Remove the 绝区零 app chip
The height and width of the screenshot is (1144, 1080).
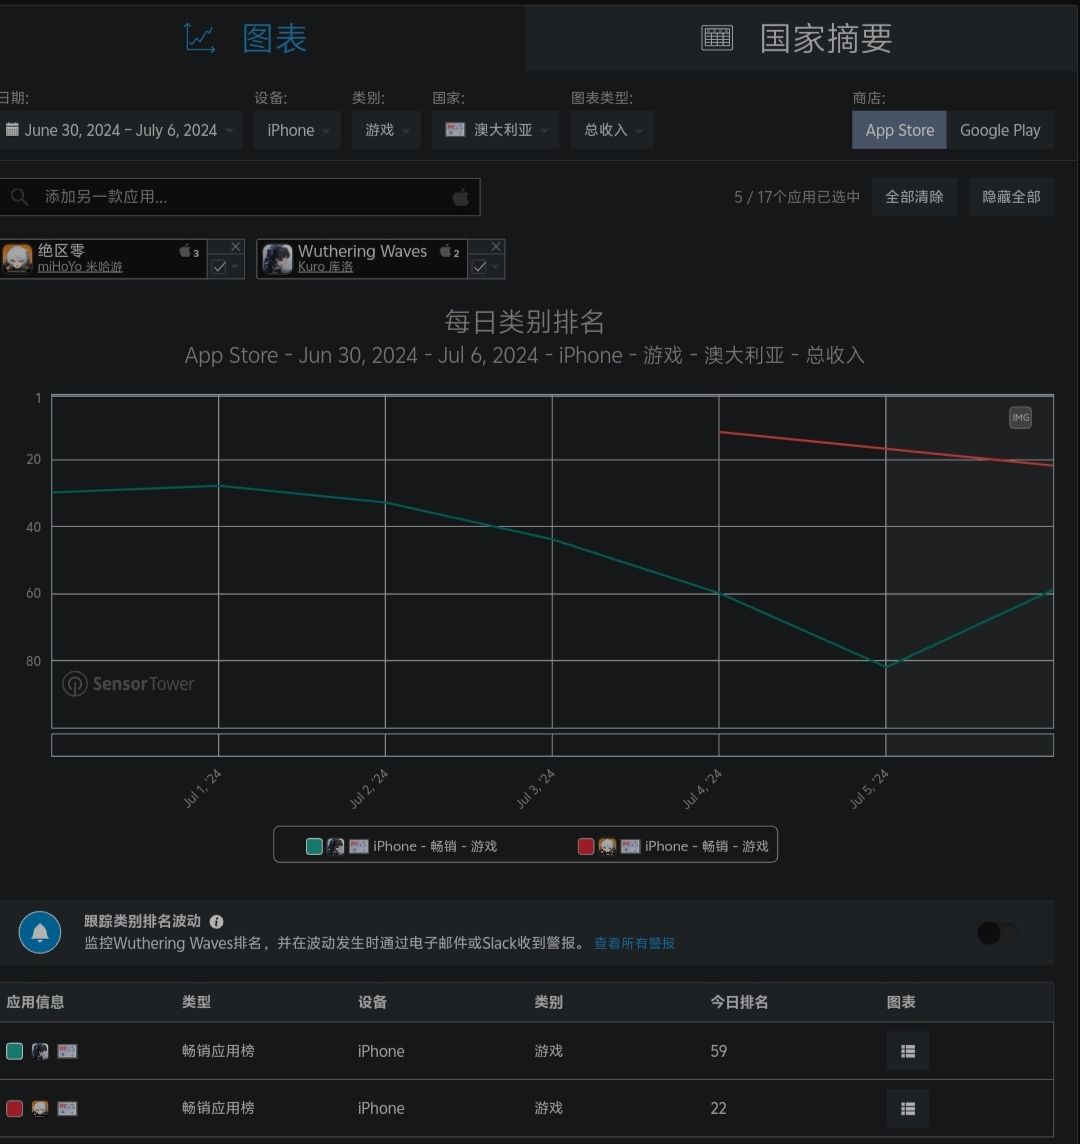pos(235,247)
